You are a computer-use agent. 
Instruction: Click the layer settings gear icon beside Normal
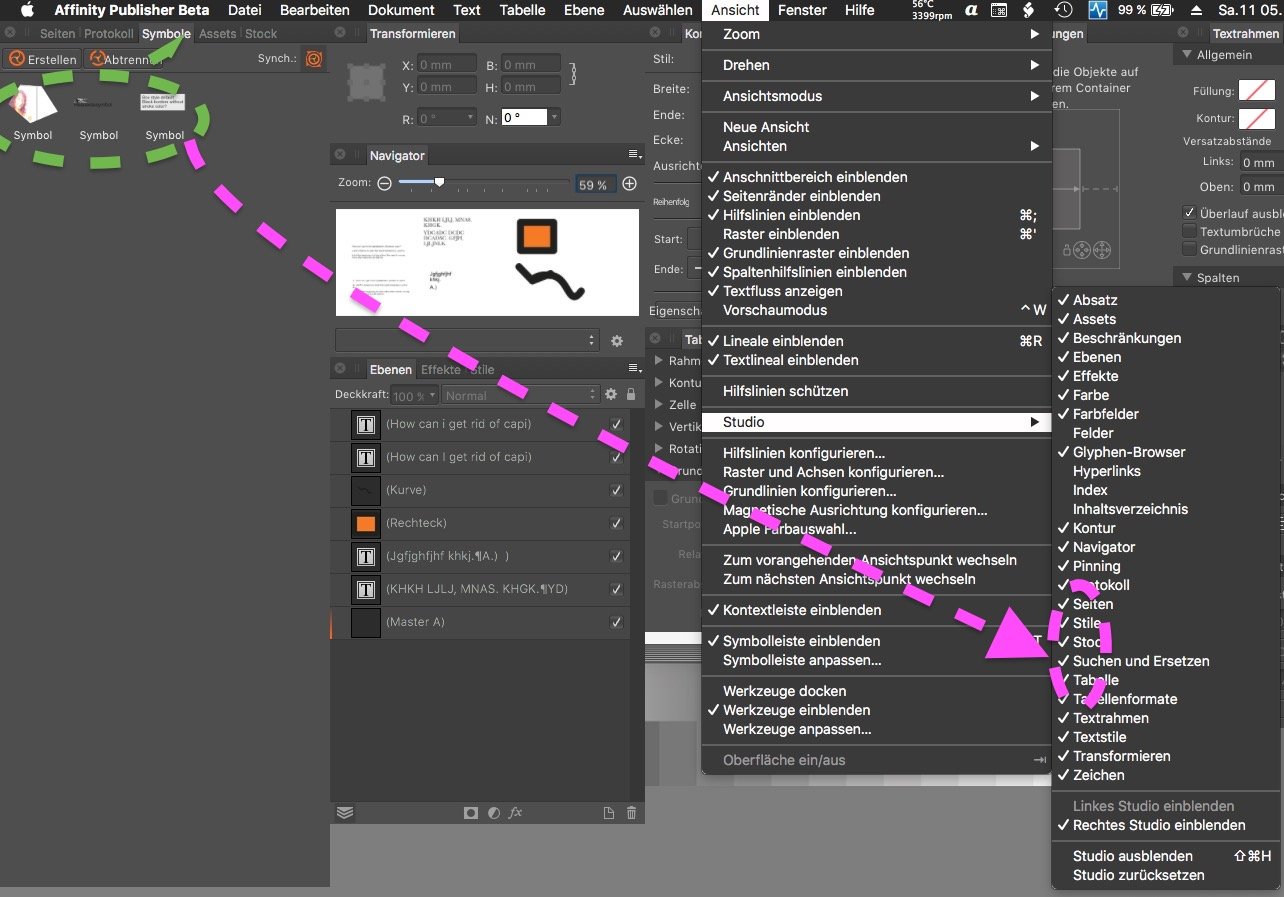611,395
